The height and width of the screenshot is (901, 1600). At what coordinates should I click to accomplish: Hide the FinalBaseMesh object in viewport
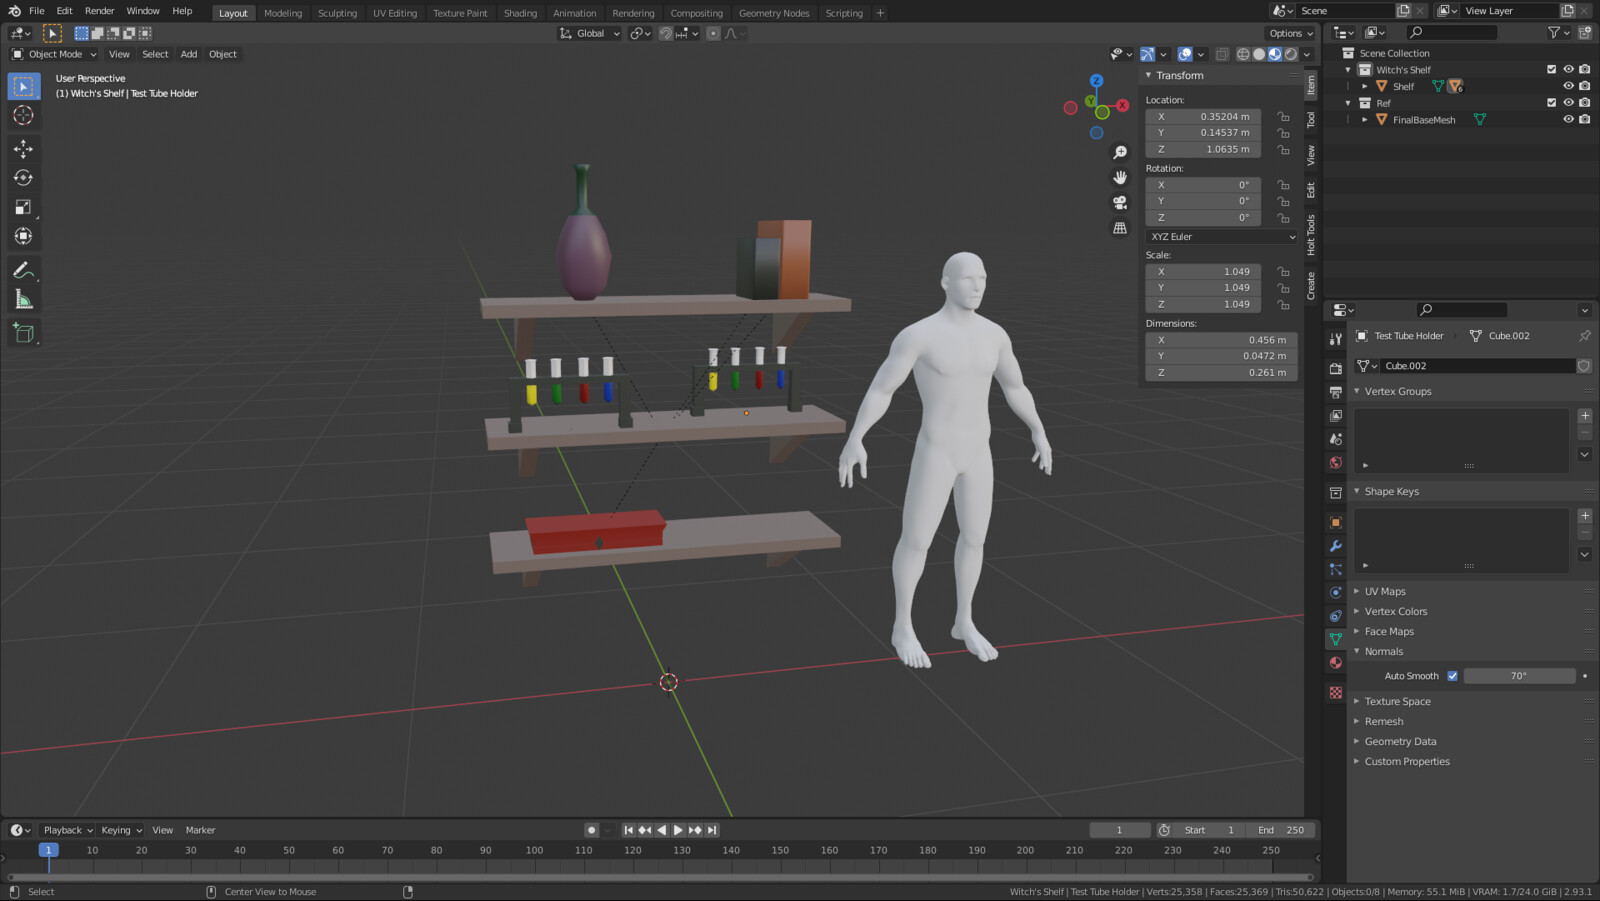(1568, 119)
